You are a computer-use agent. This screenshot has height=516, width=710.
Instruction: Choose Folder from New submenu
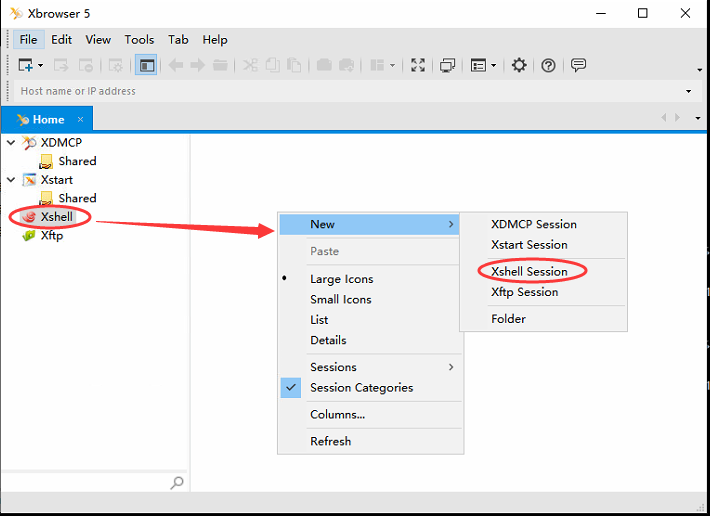[x=508, y=319]
